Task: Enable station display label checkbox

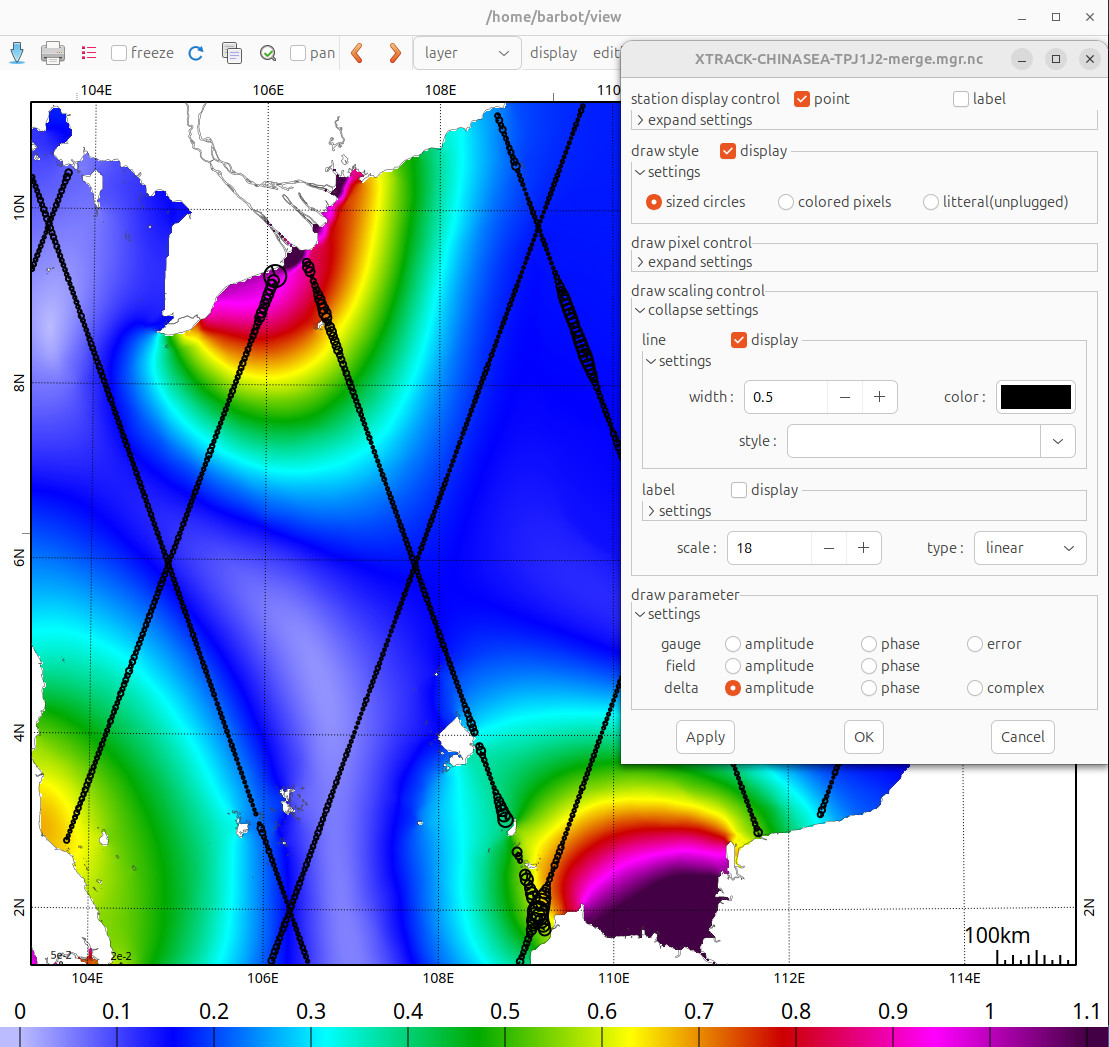Action: 960,99
